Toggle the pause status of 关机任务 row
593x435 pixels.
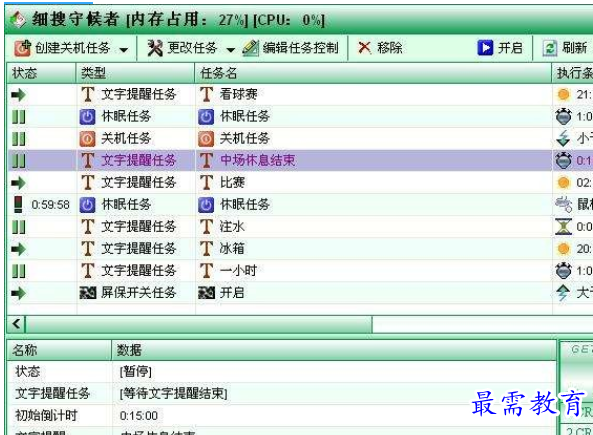tap(19, 138)
